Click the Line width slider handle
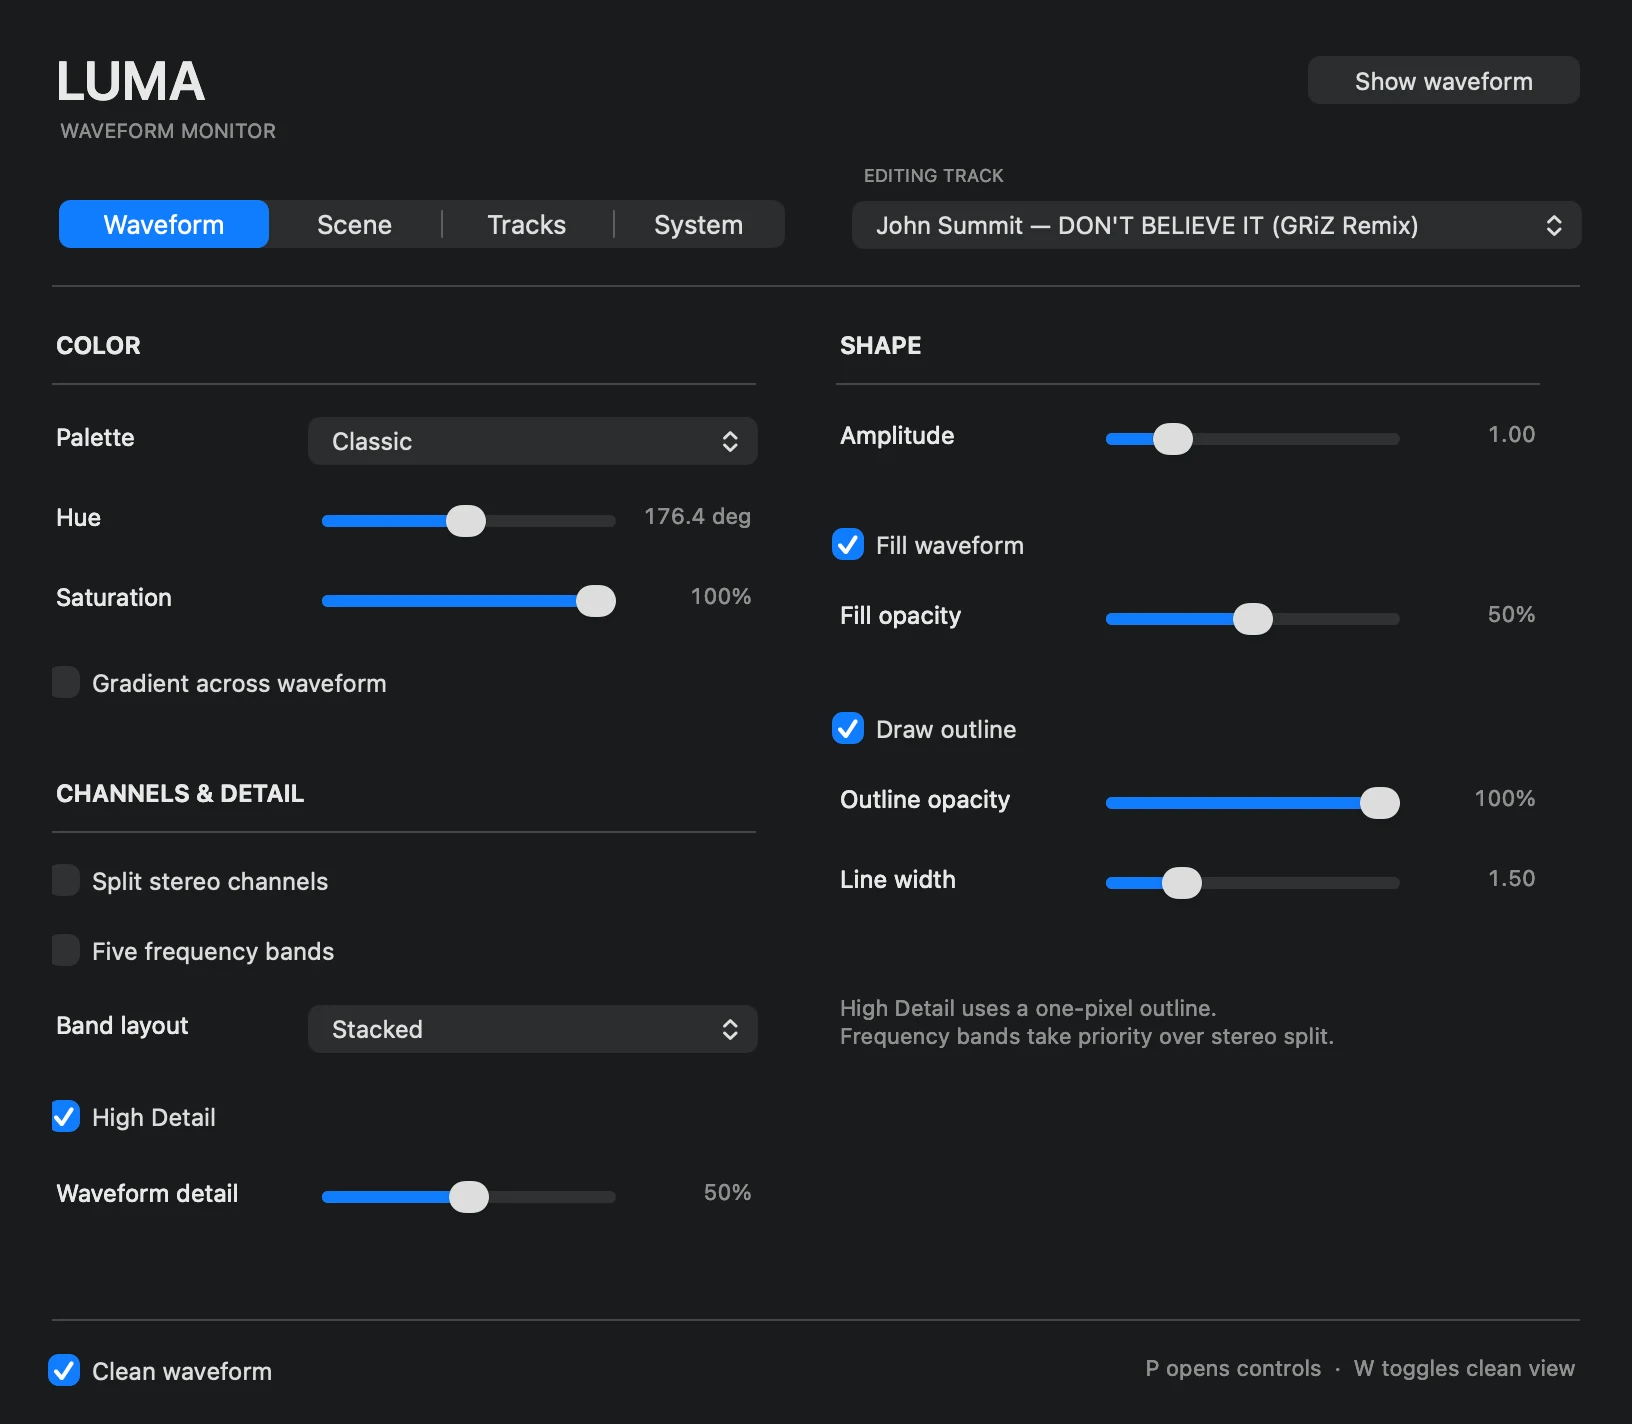This screenshot has width=1632, height=1424. click(x=1181, y=883)
